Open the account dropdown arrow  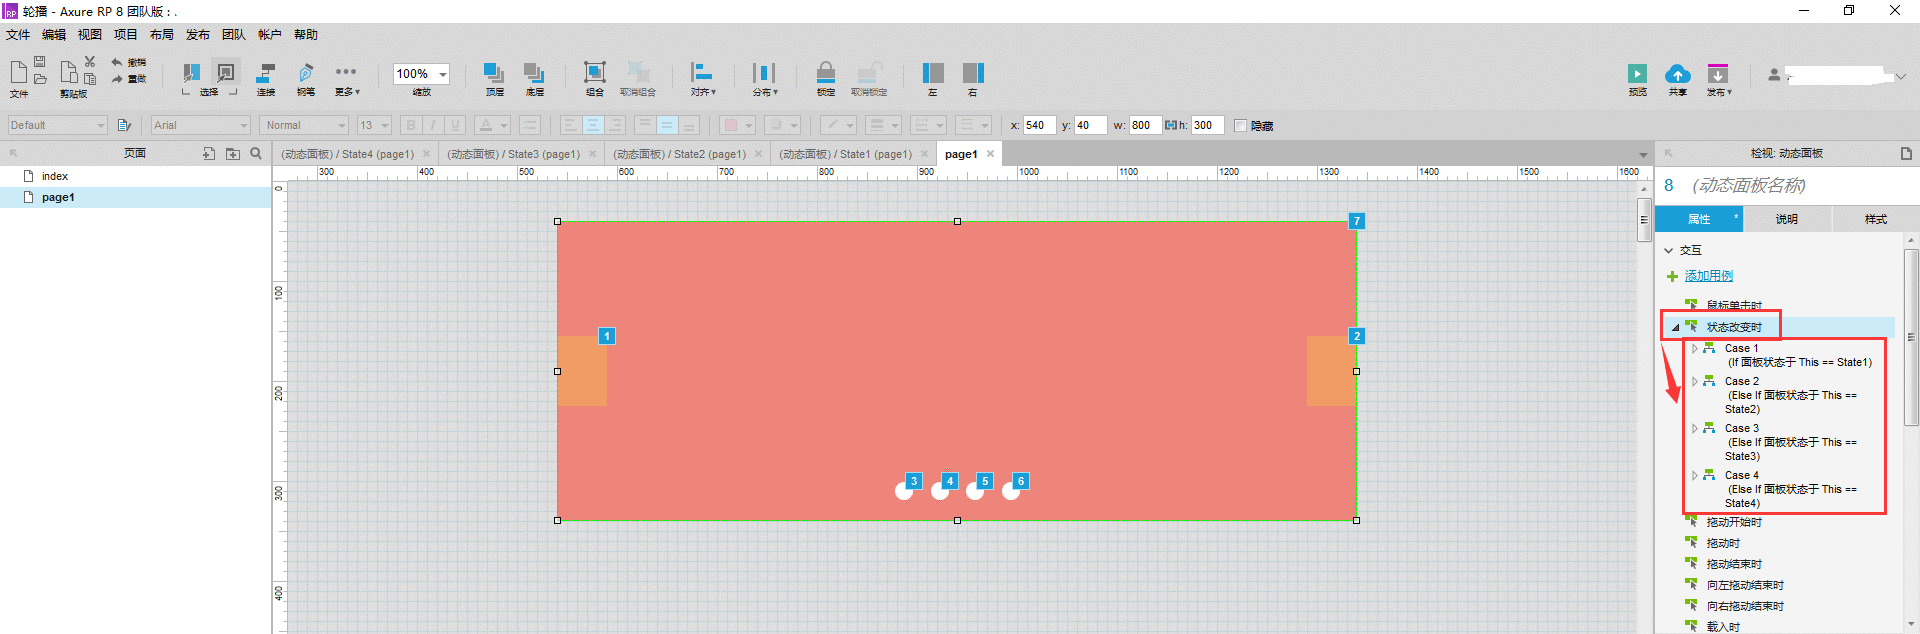pos(1901,76)
